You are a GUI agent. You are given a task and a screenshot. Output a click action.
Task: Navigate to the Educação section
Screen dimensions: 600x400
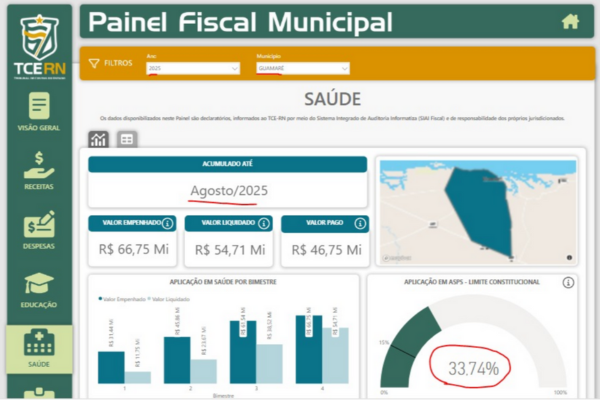point(39,291)
